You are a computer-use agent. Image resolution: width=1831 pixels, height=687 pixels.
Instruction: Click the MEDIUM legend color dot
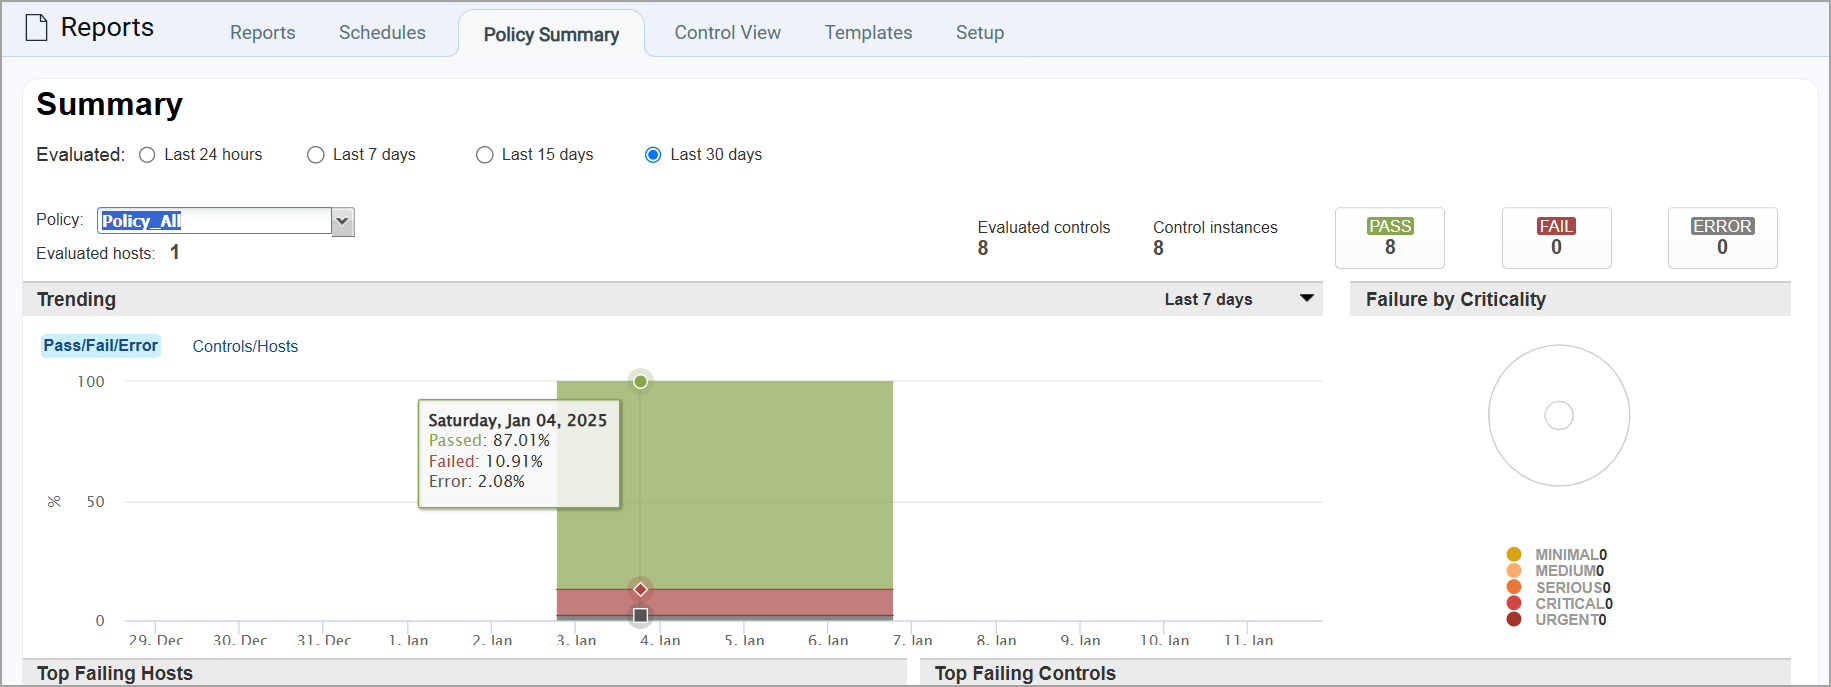click(x=1514, y=571)
